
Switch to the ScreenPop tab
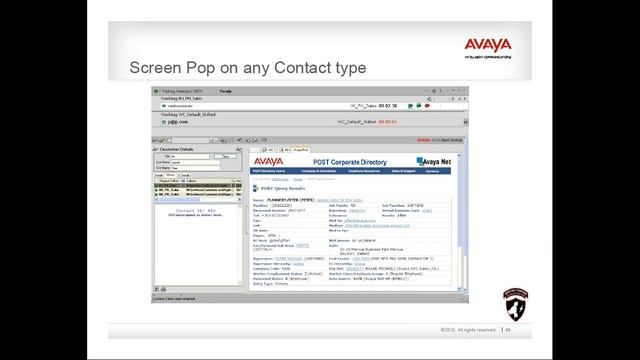point(301,150)
